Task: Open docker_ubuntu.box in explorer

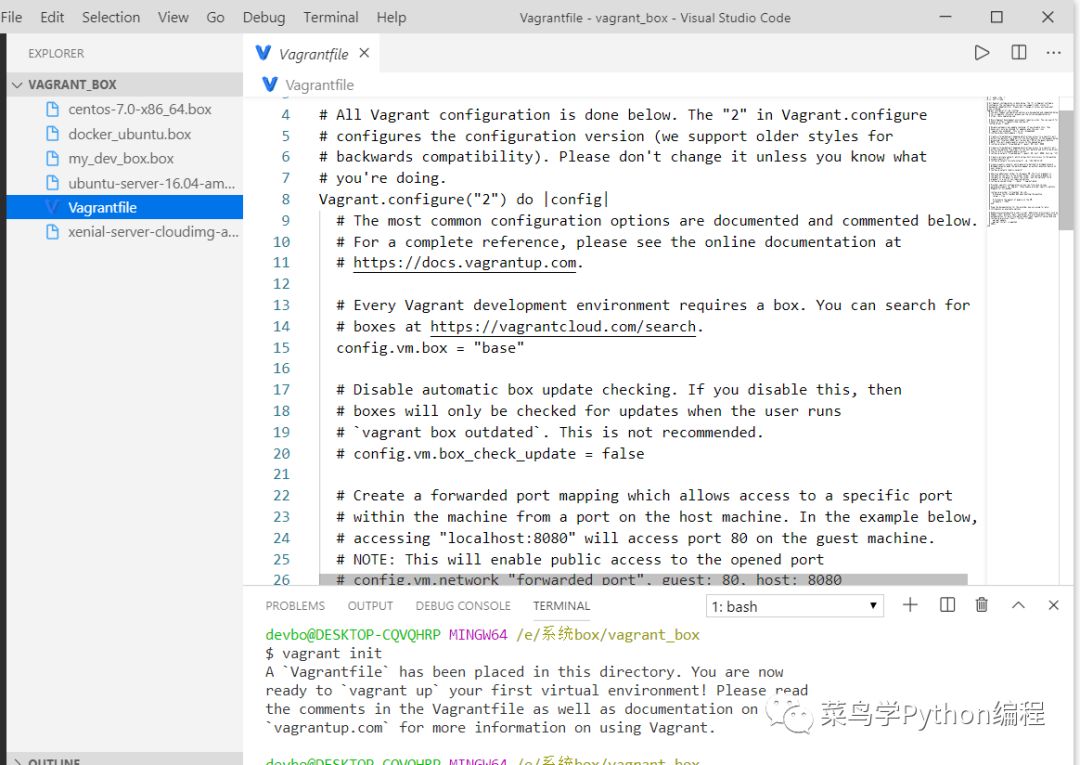Action: coord(129,134)
